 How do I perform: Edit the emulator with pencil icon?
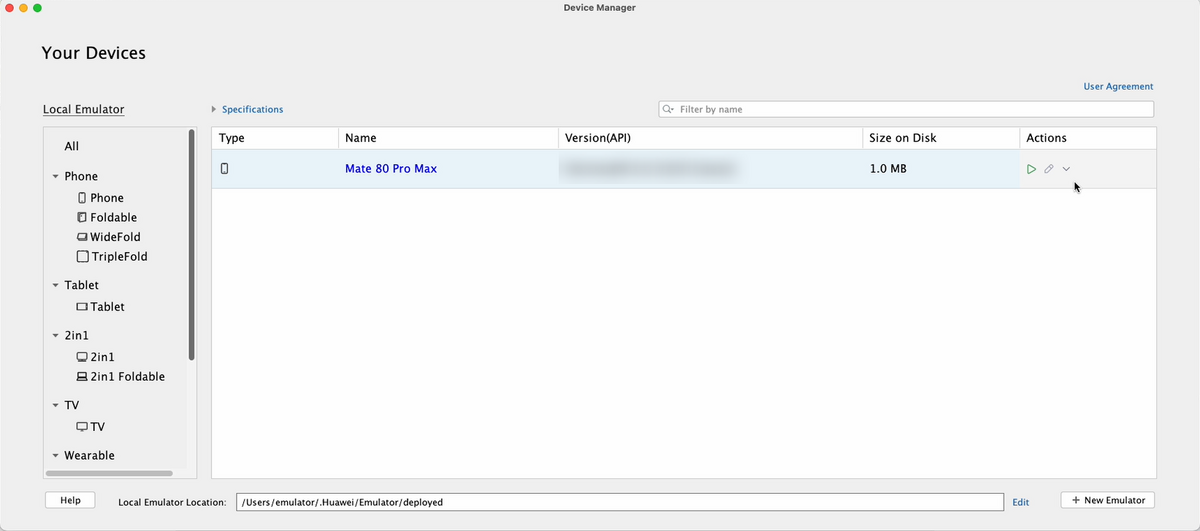click(1049, 169)
